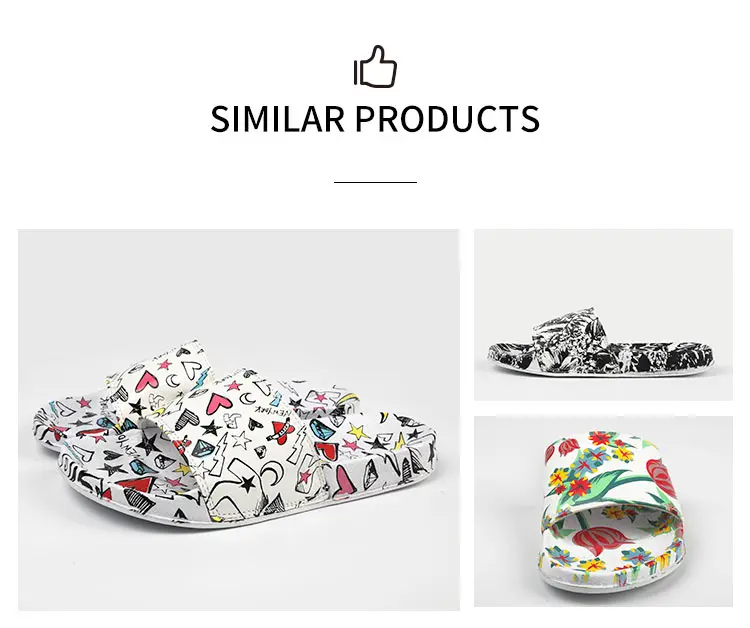Open the floral print slide product image
The image size is (750, 628).
603,511
